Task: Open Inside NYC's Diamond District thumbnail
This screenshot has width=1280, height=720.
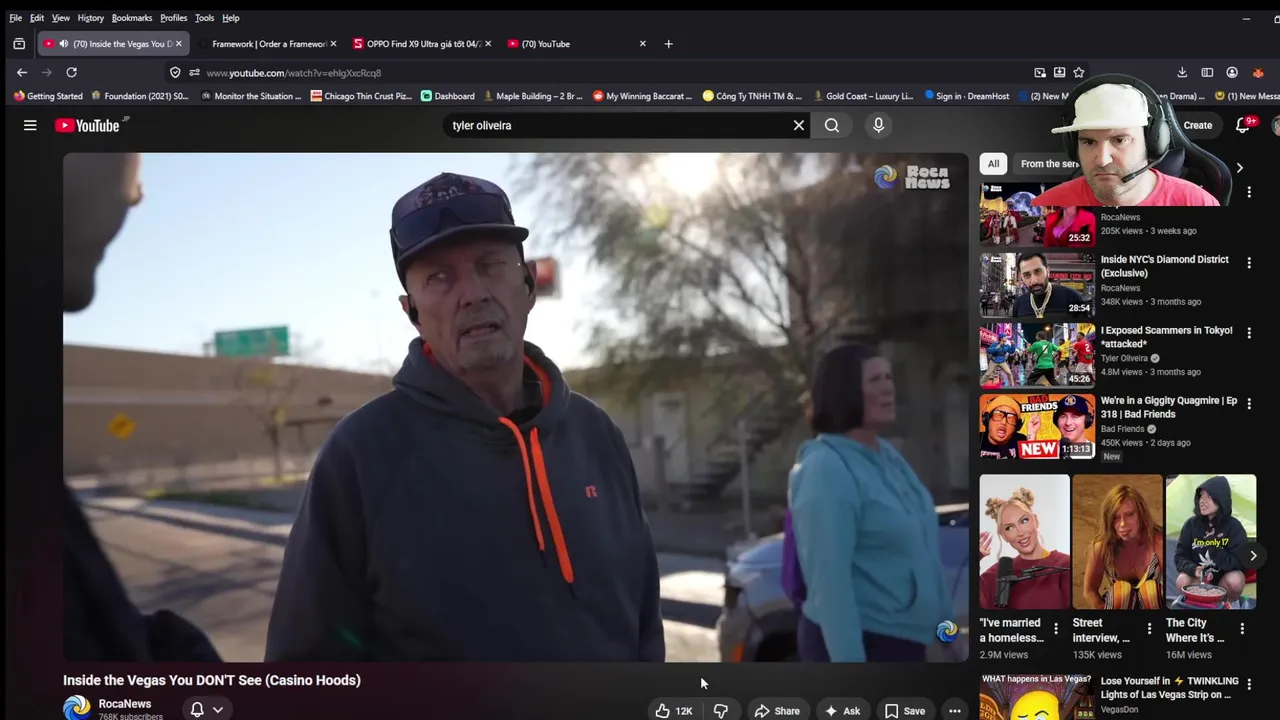Action: click(1037, 284)
